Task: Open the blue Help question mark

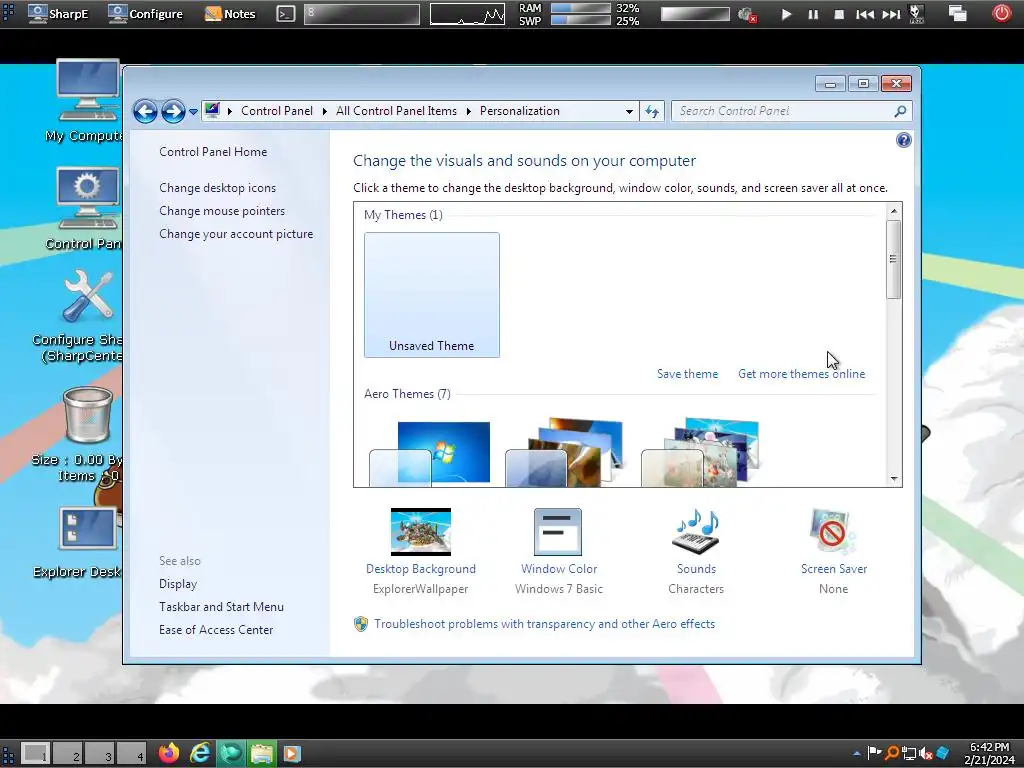Action: coord(904,140)
